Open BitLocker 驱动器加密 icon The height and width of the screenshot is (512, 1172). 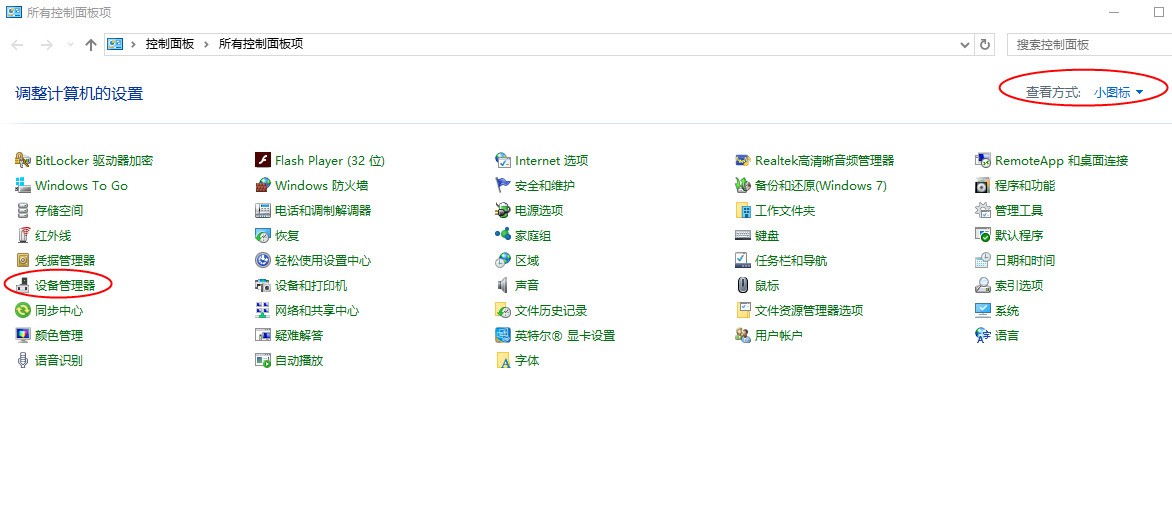pos(23,161)
